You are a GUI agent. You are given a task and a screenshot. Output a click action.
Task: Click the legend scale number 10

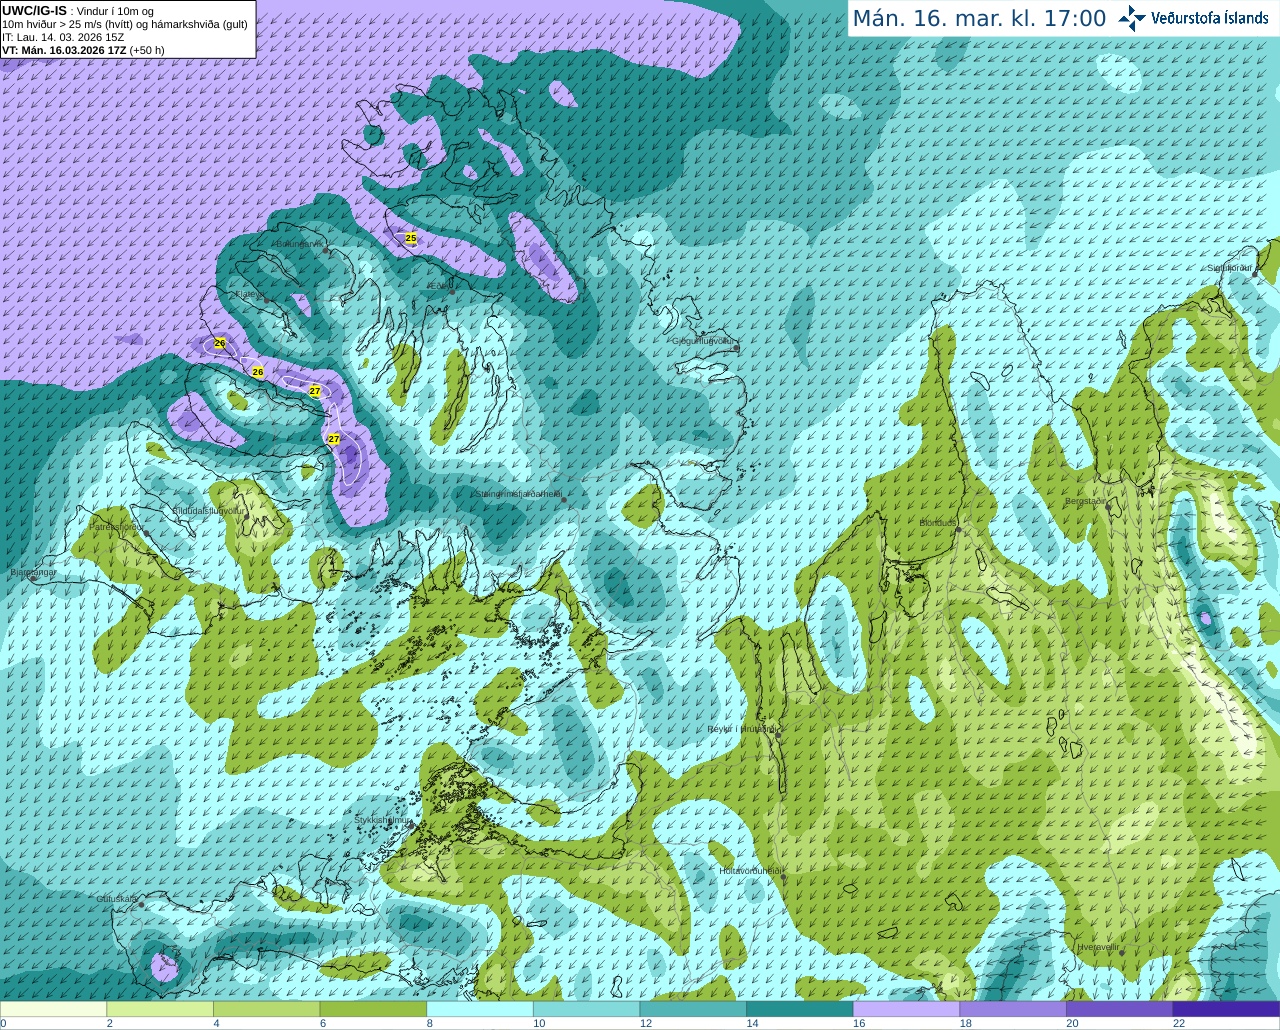[x=539, y=1023]
